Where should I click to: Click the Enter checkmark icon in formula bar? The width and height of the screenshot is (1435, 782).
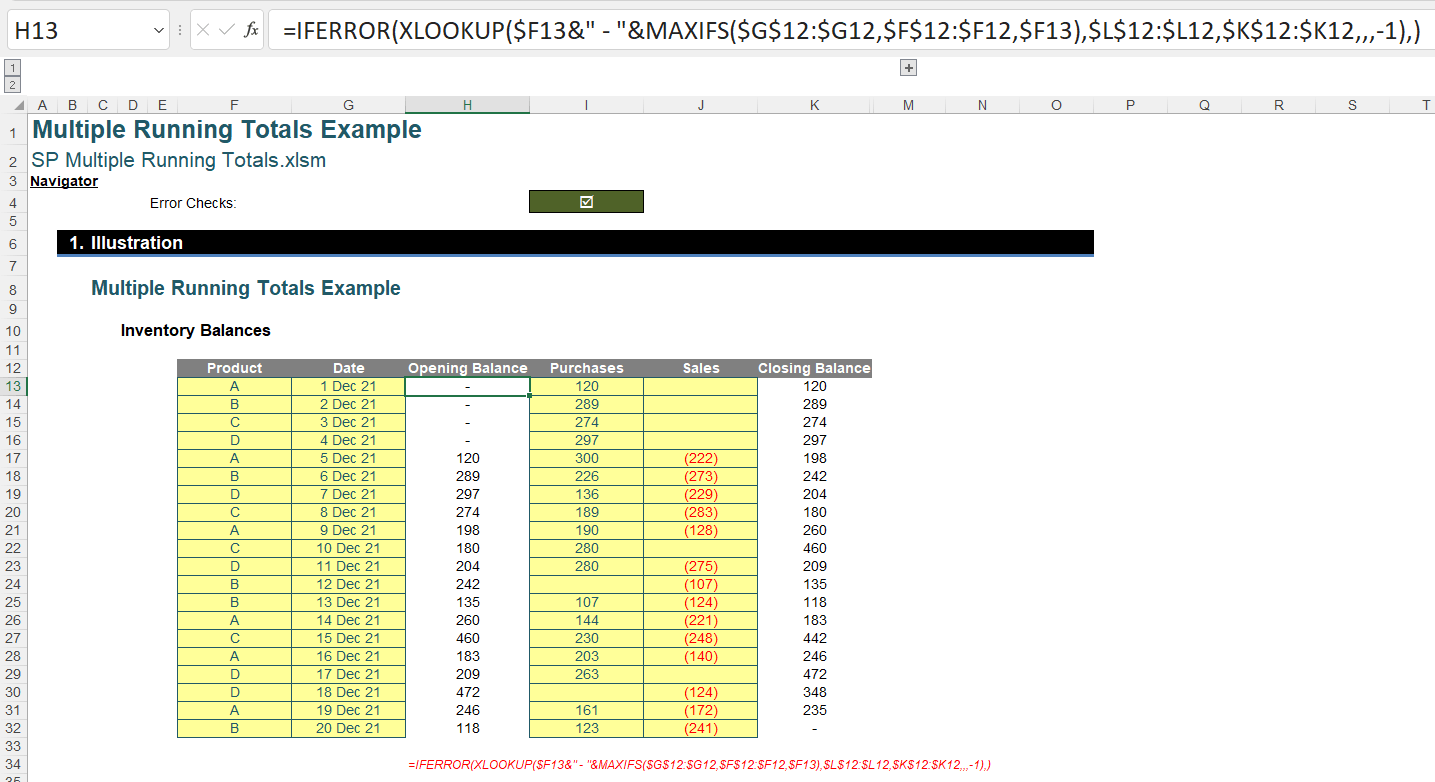click(227, 30)
